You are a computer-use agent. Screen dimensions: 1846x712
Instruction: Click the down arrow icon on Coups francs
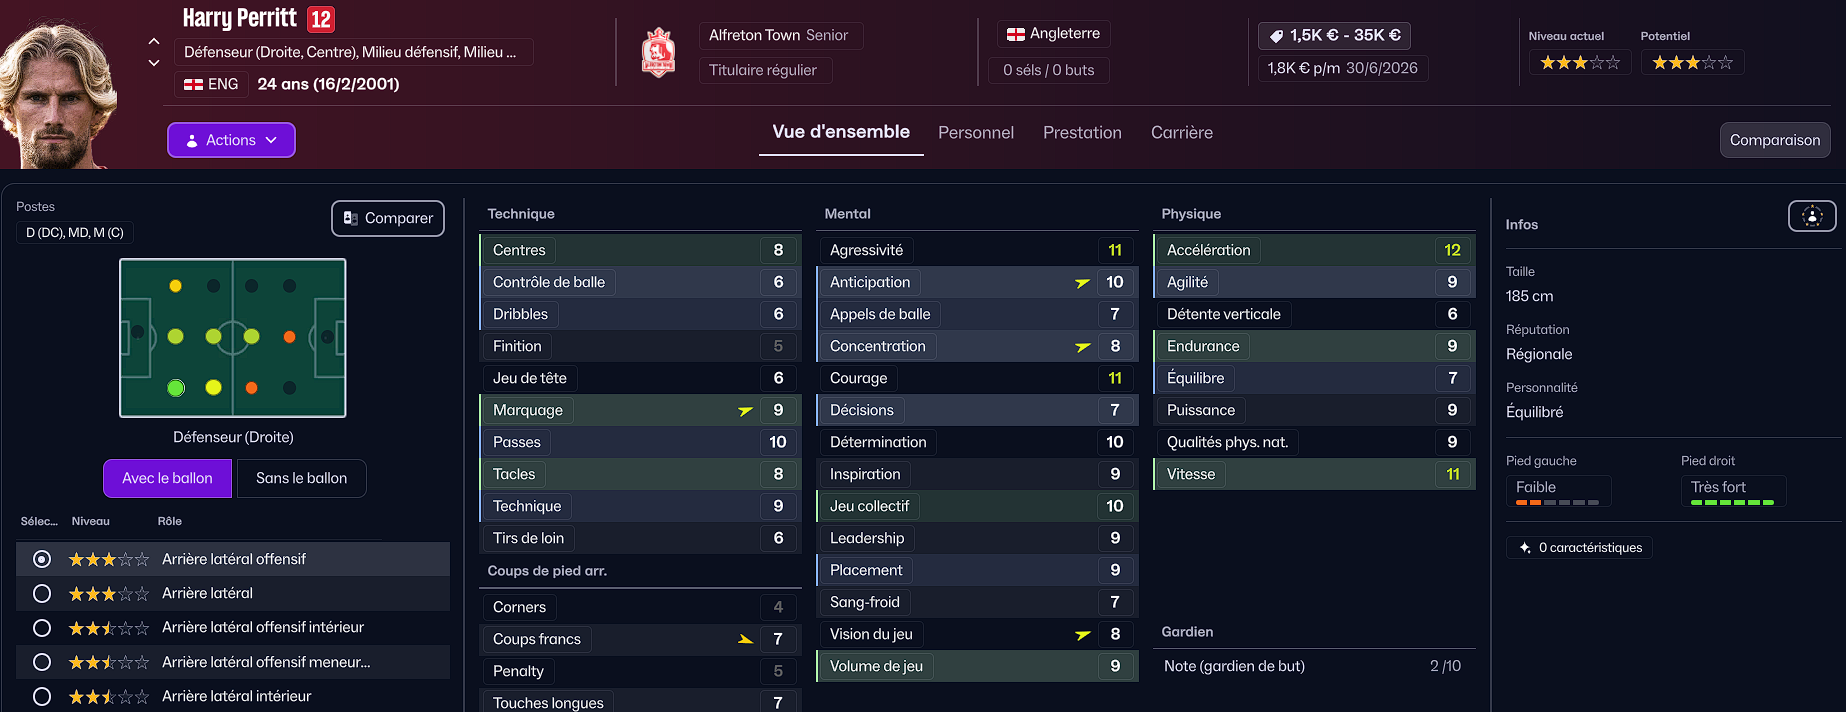[745, 639]
